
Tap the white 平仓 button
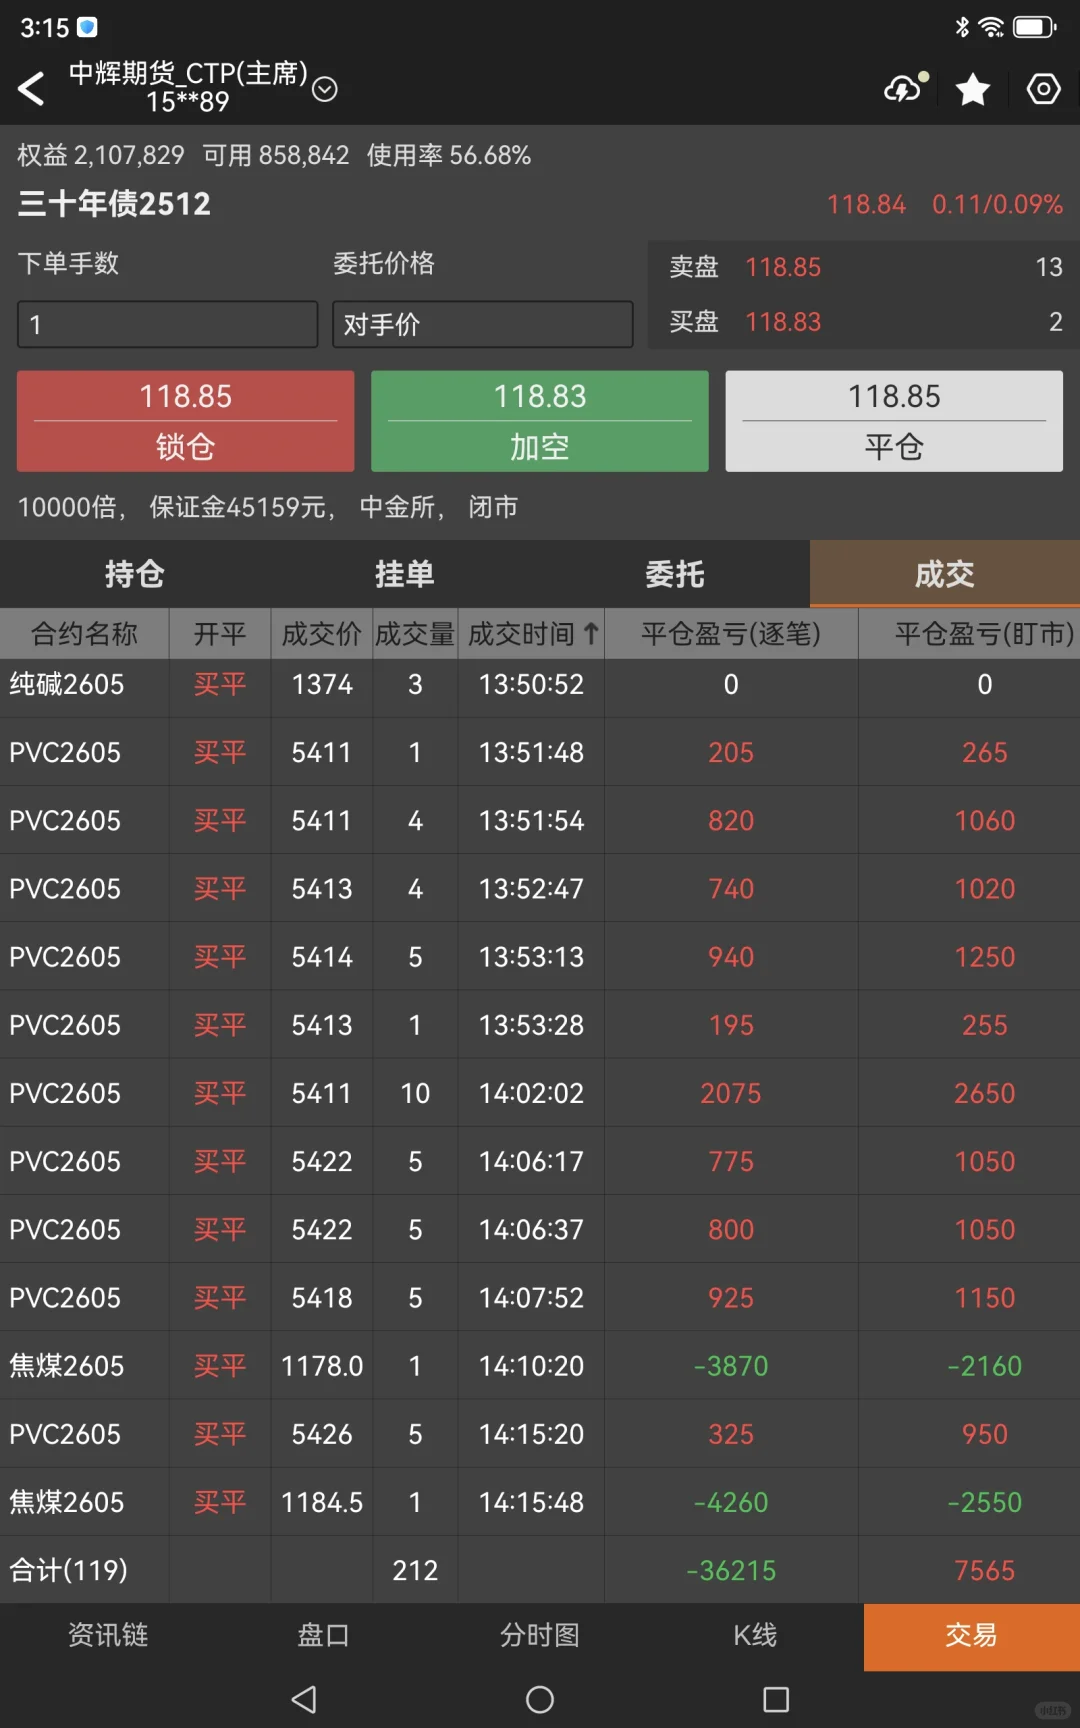click(x=894, y=421)
